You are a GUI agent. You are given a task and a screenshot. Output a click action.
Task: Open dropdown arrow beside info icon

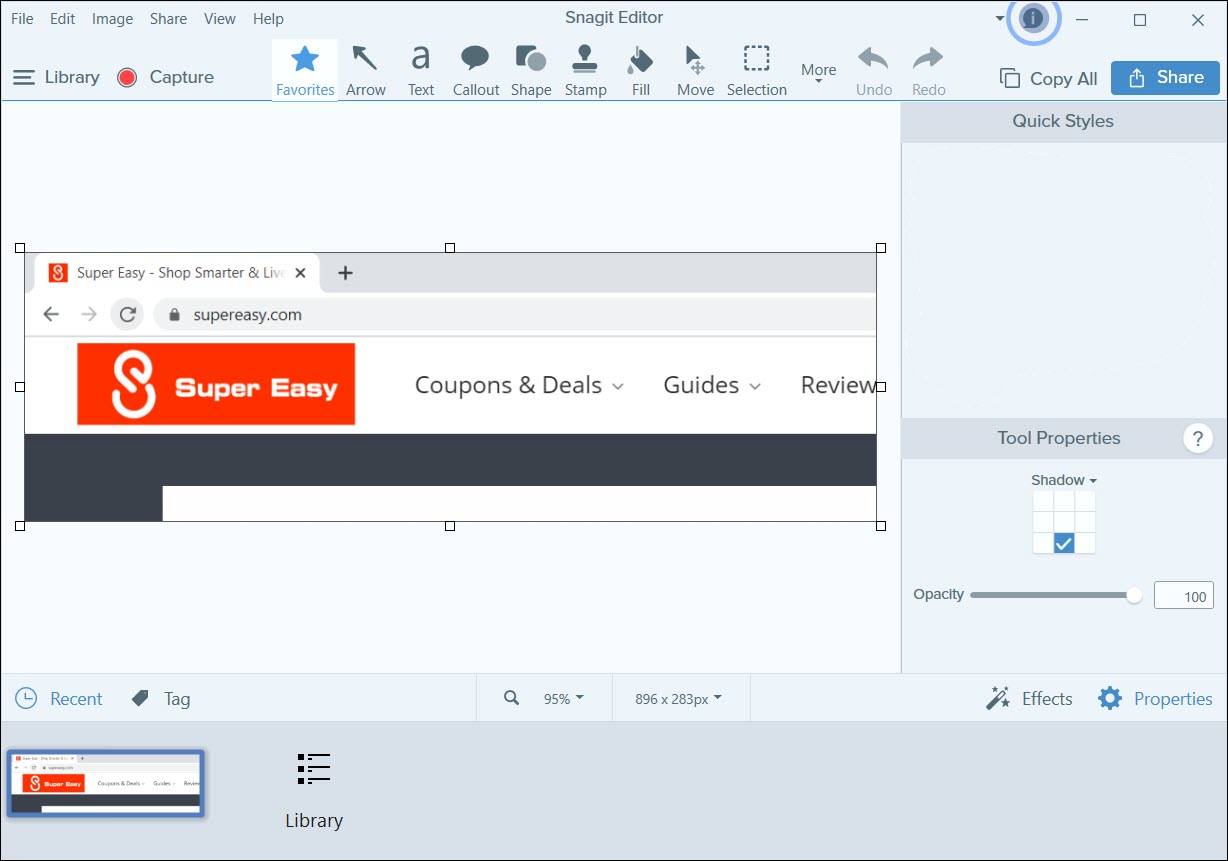[x=1000, y=18]
